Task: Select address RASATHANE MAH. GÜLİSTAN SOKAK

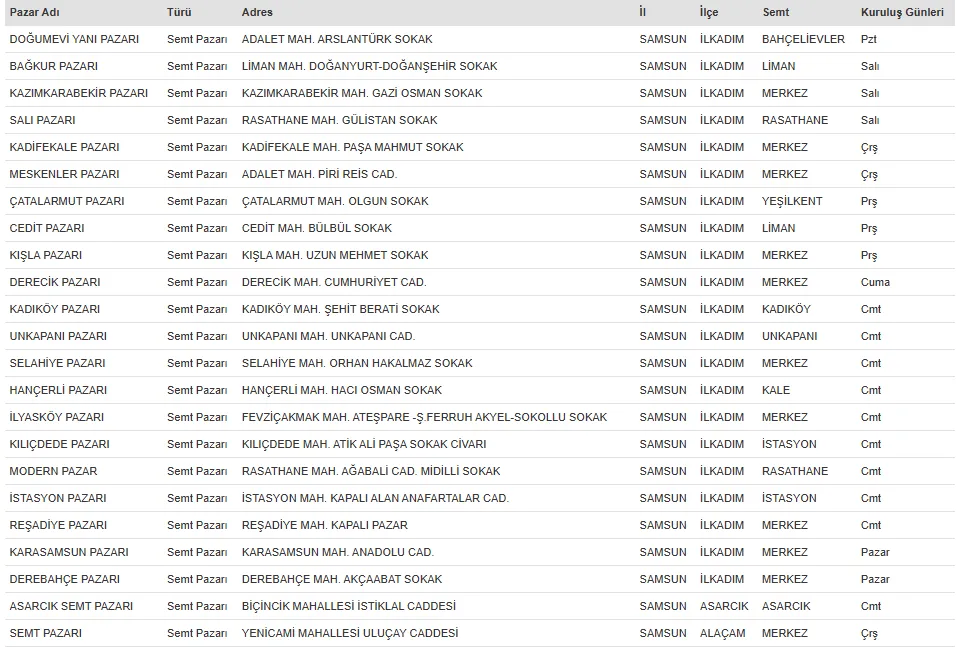Action: (340, 120)
